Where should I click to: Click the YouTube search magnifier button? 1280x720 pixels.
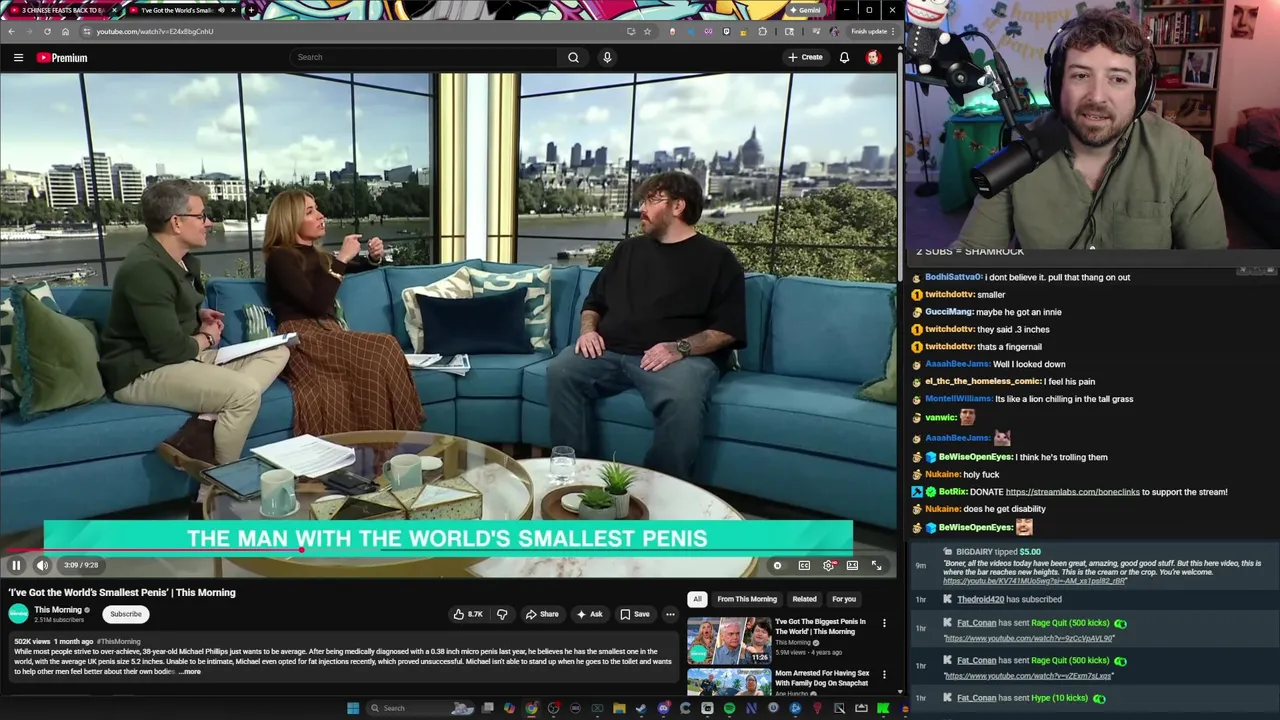point(573,57)
